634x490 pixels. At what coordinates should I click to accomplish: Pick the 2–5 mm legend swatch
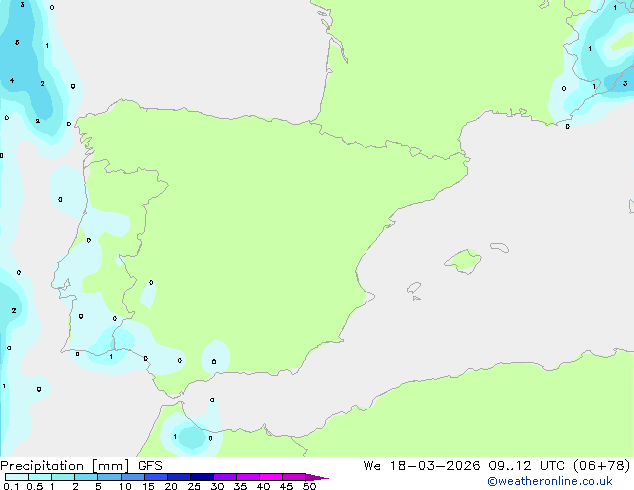86,477
